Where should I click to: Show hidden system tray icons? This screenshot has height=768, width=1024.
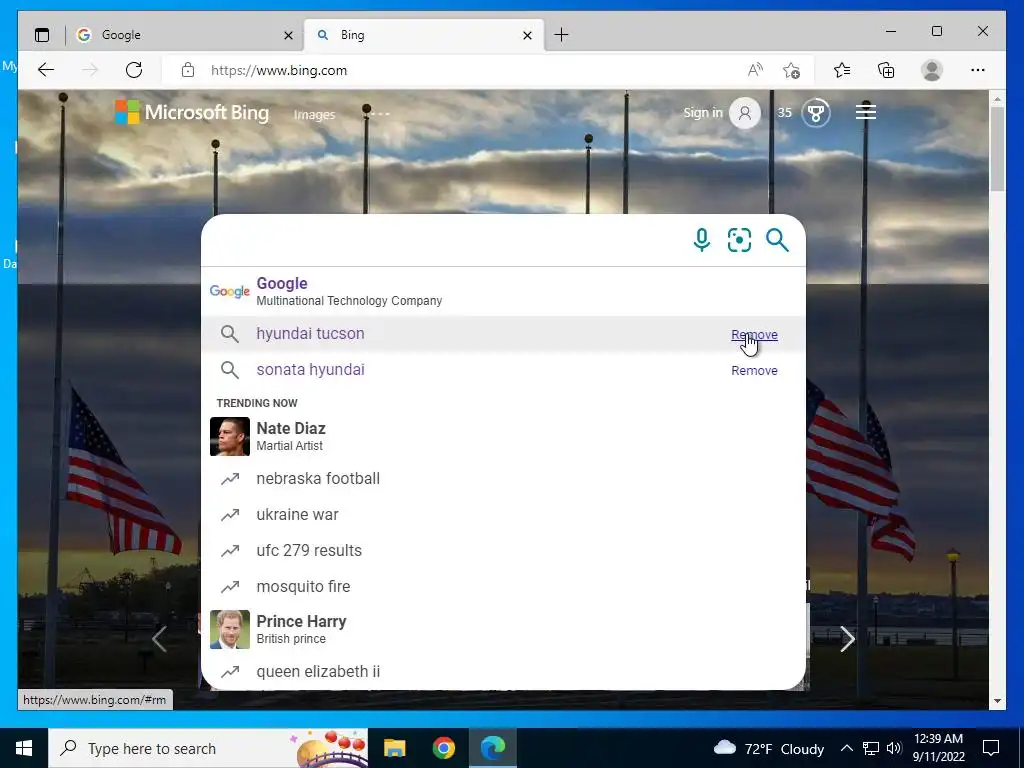click(x=846, y=748)
